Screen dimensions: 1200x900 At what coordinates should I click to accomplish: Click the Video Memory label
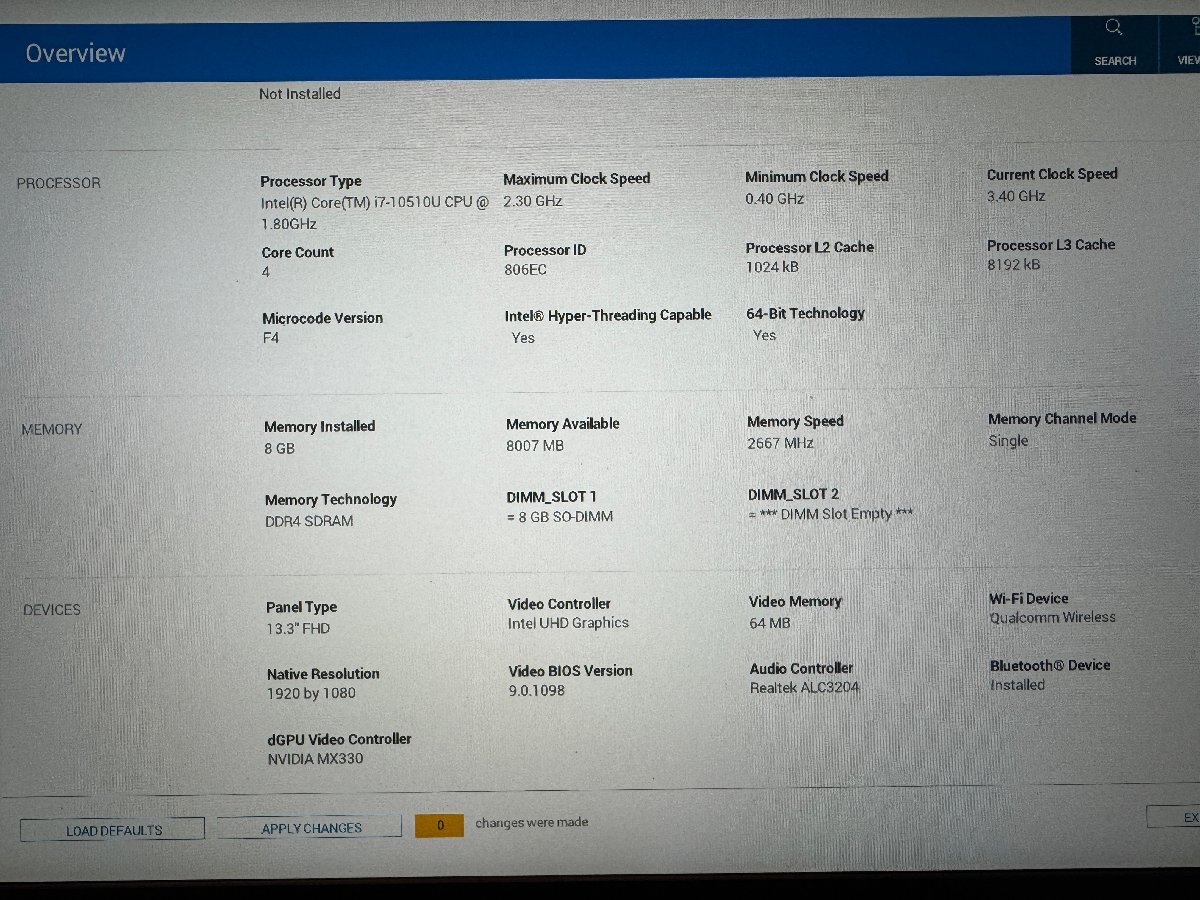tap(796, 602)
